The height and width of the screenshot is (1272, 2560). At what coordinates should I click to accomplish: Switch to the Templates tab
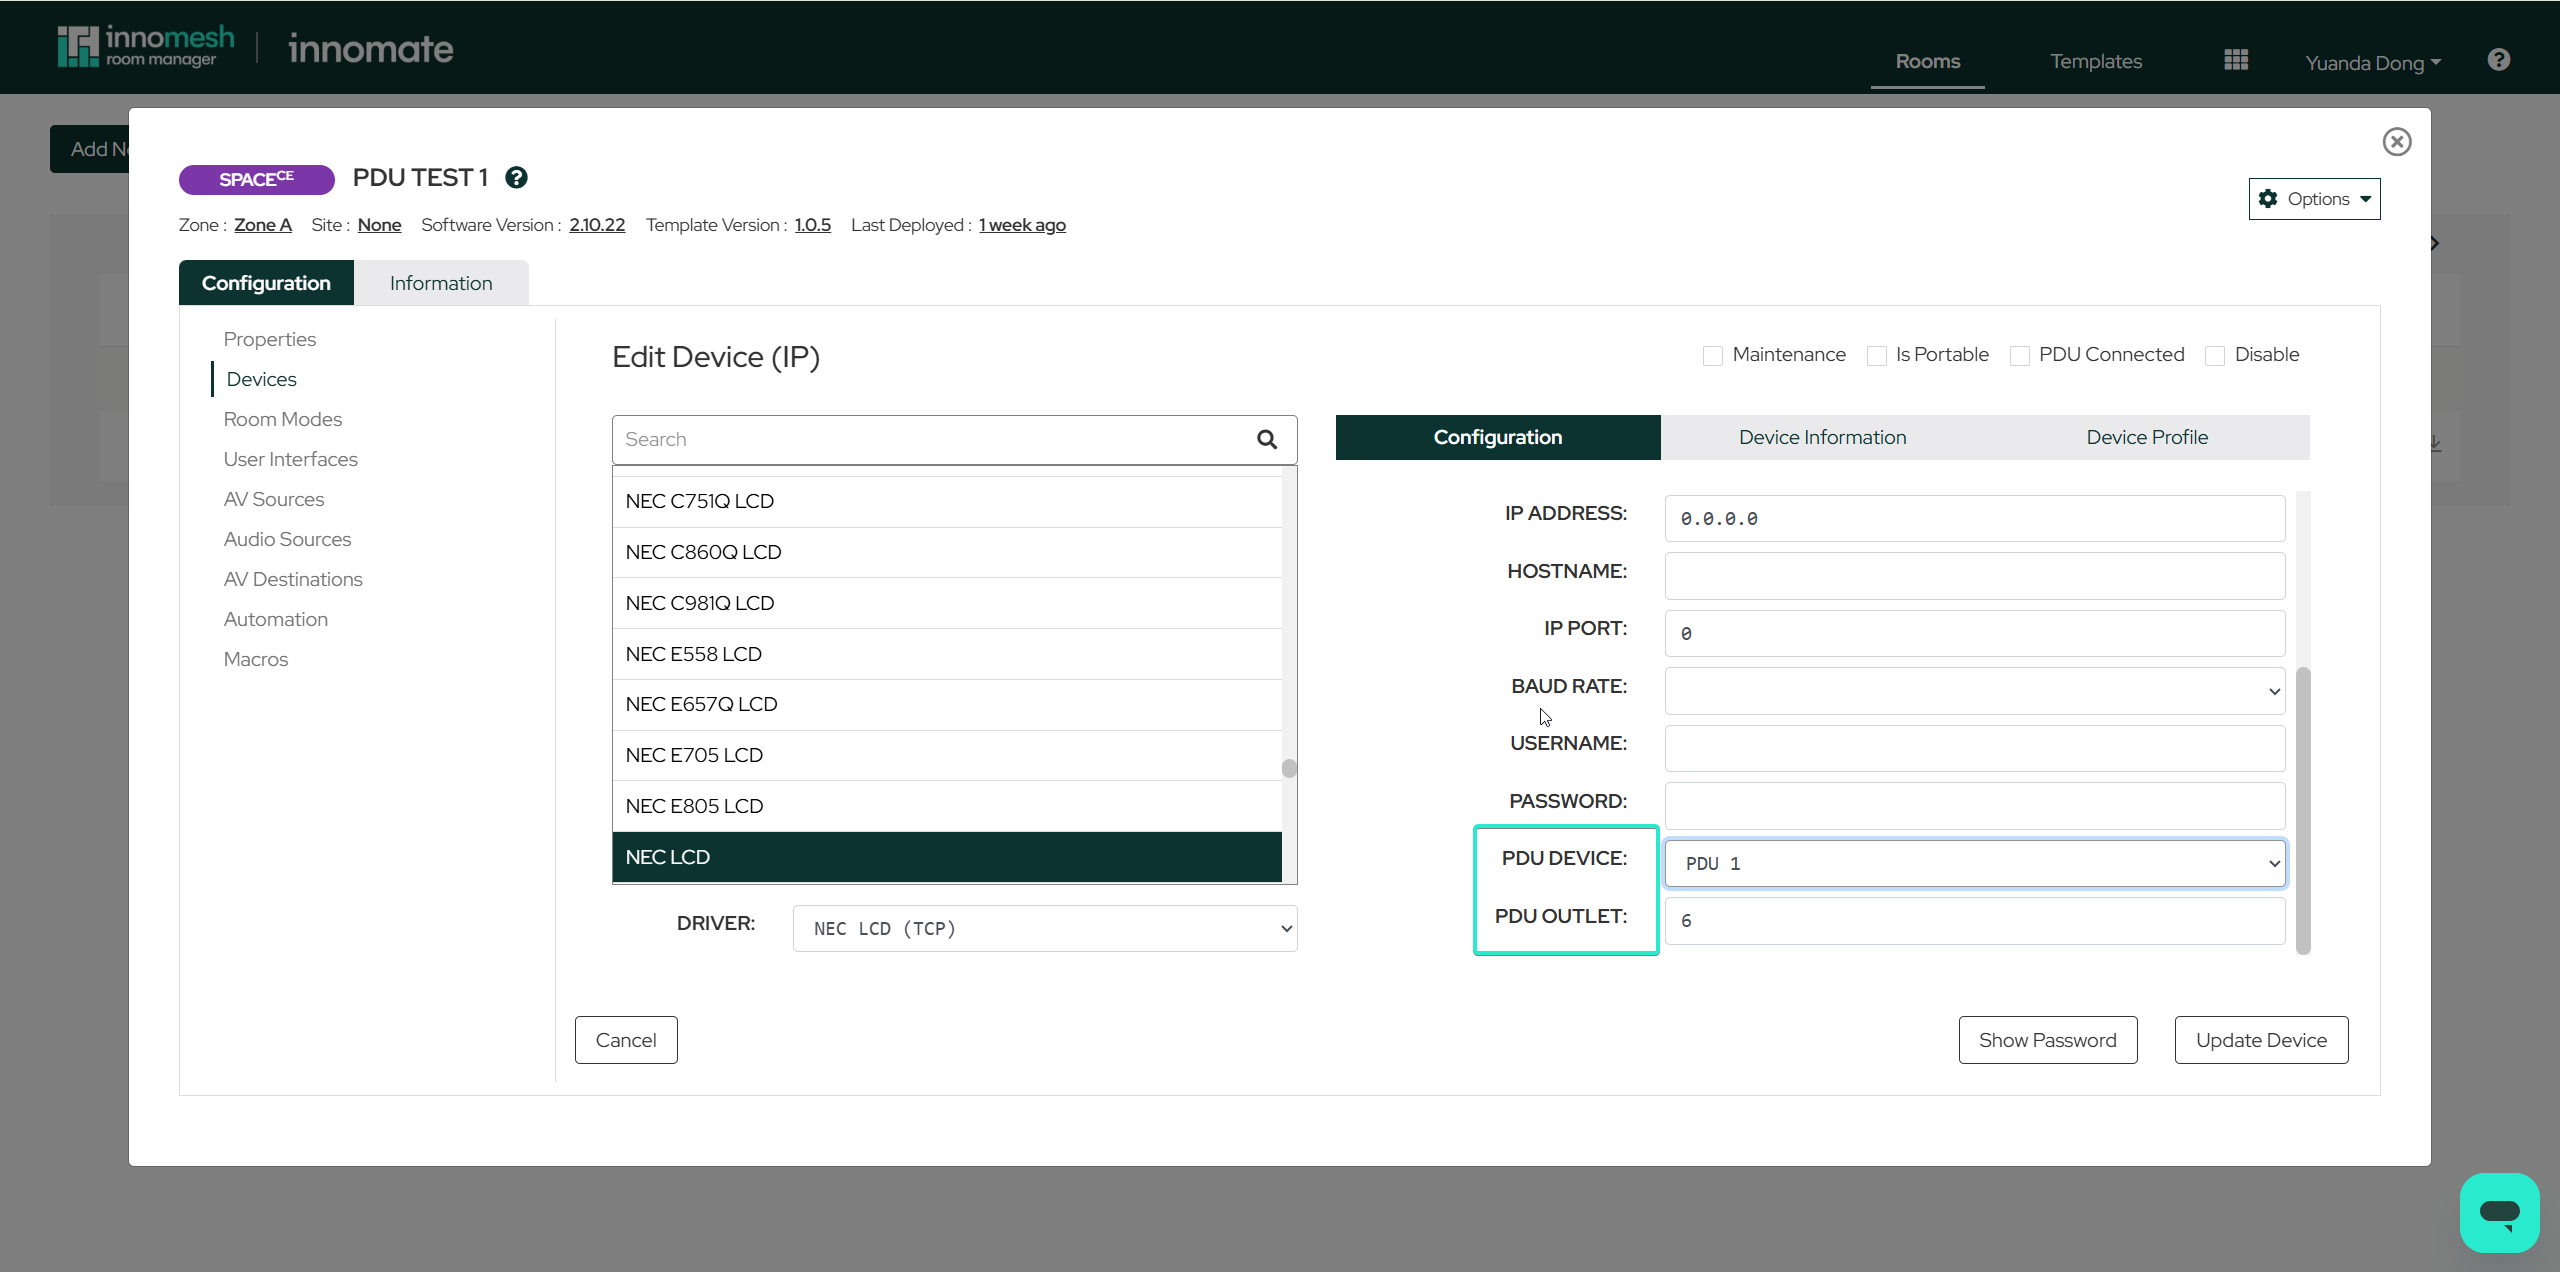click(2096, 61)
